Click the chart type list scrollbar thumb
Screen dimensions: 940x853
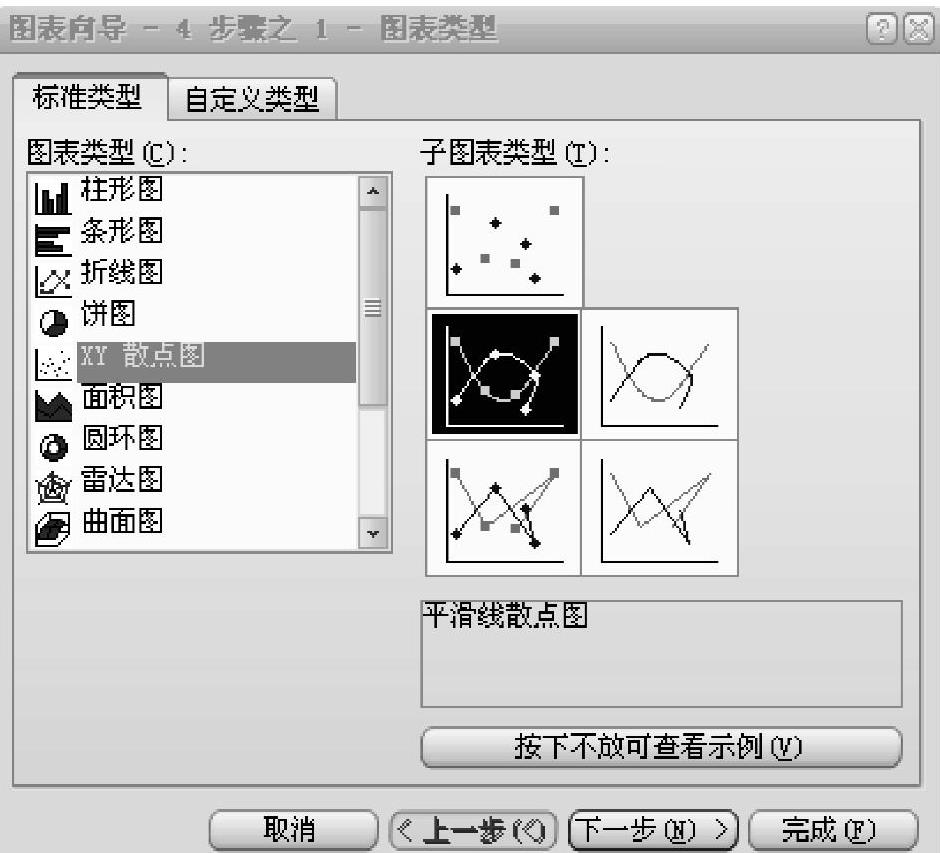click(373, 308)
